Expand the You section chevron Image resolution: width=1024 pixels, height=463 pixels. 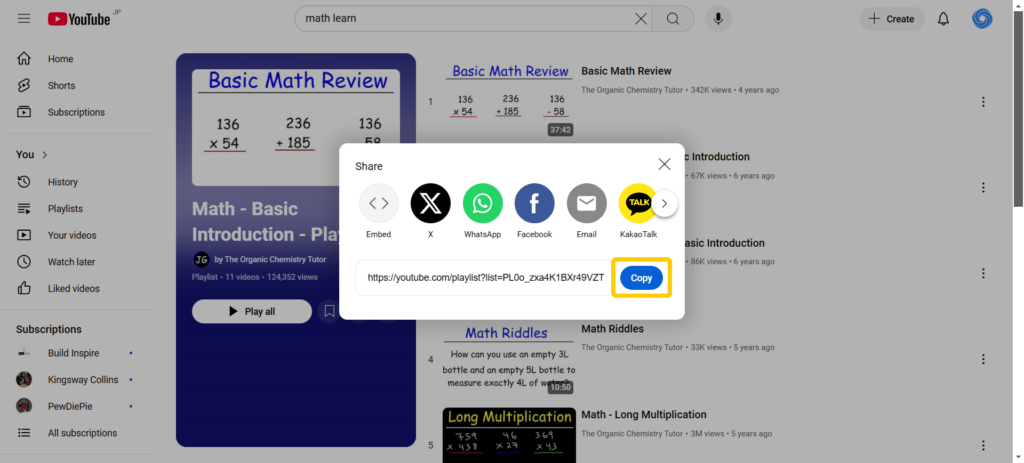44,155
